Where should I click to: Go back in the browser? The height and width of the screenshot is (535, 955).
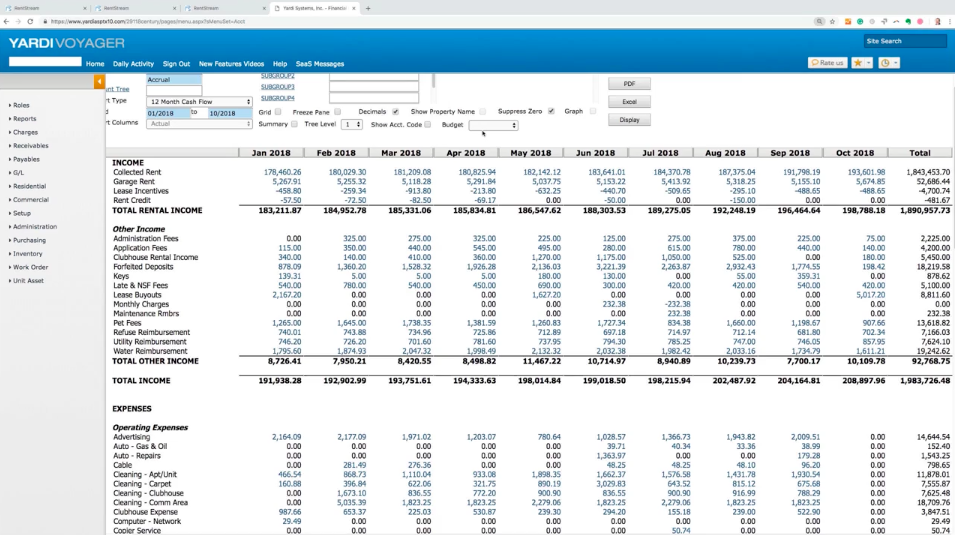coord(6,21)
